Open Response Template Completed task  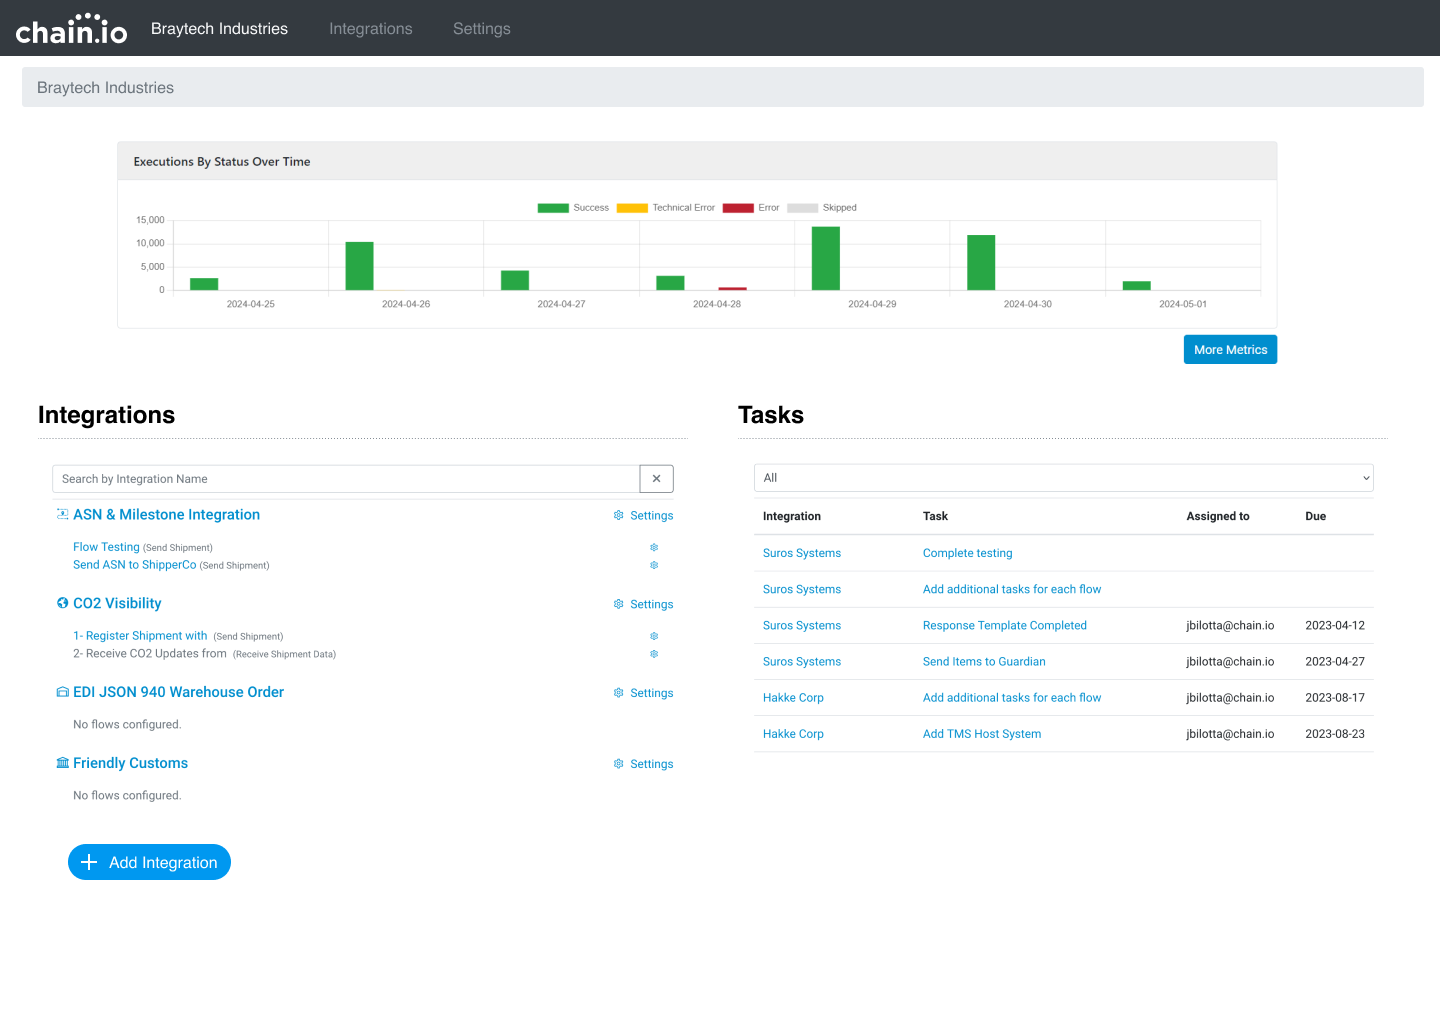point(1004,626)
